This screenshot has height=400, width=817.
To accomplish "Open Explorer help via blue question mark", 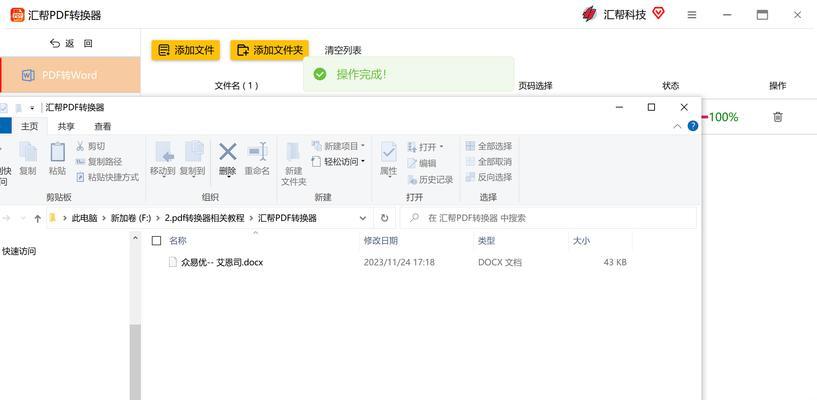I will point(692,126).
